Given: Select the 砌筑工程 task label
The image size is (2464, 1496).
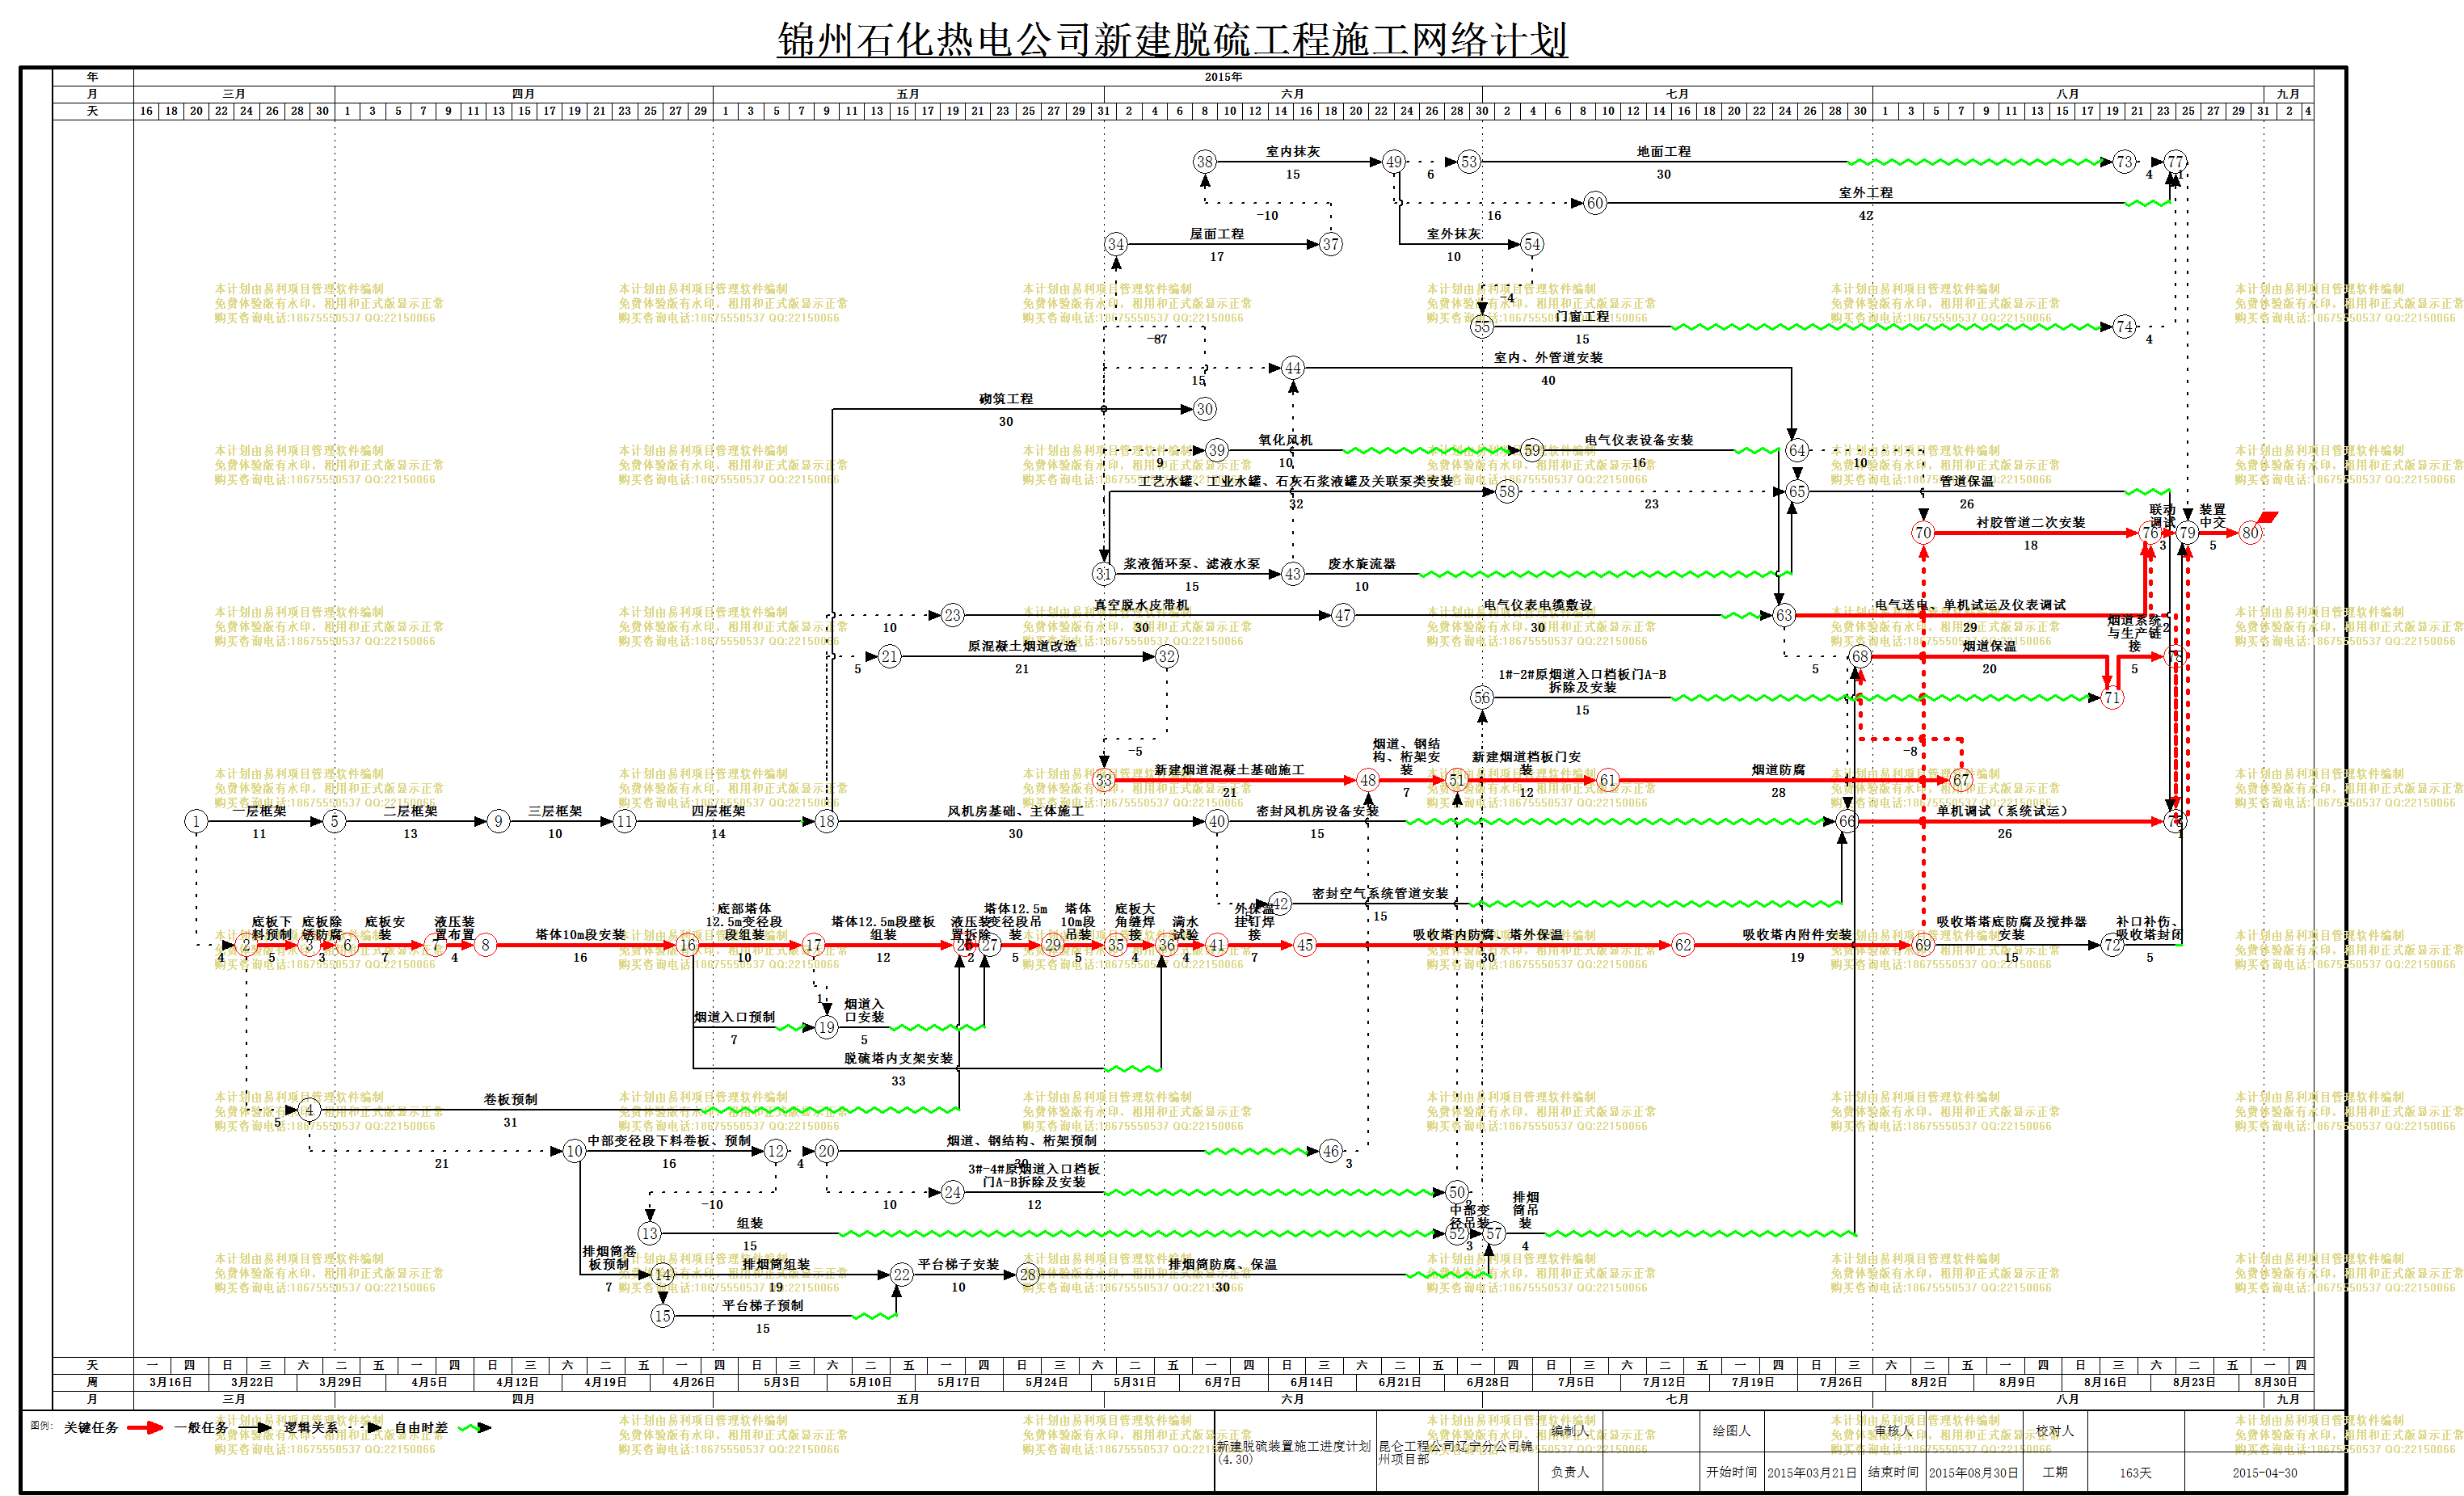Looking at the screenshot, I should tap(1006, 398).
